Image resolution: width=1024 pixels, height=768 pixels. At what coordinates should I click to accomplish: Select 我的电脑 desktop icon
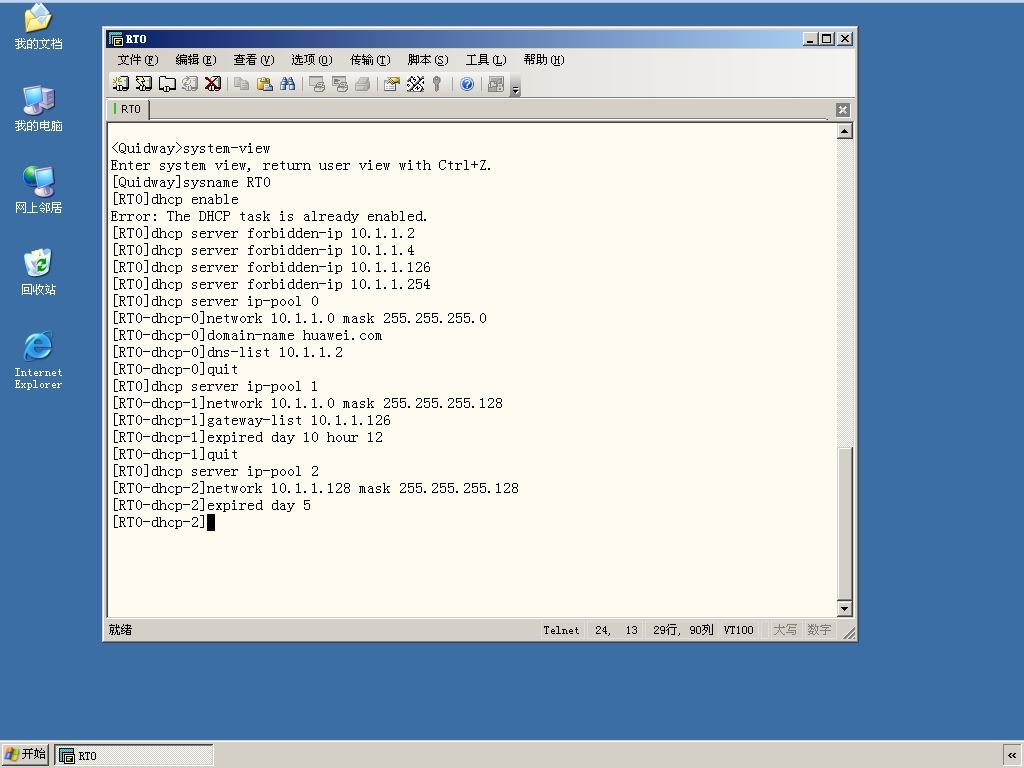coord(38,108)
